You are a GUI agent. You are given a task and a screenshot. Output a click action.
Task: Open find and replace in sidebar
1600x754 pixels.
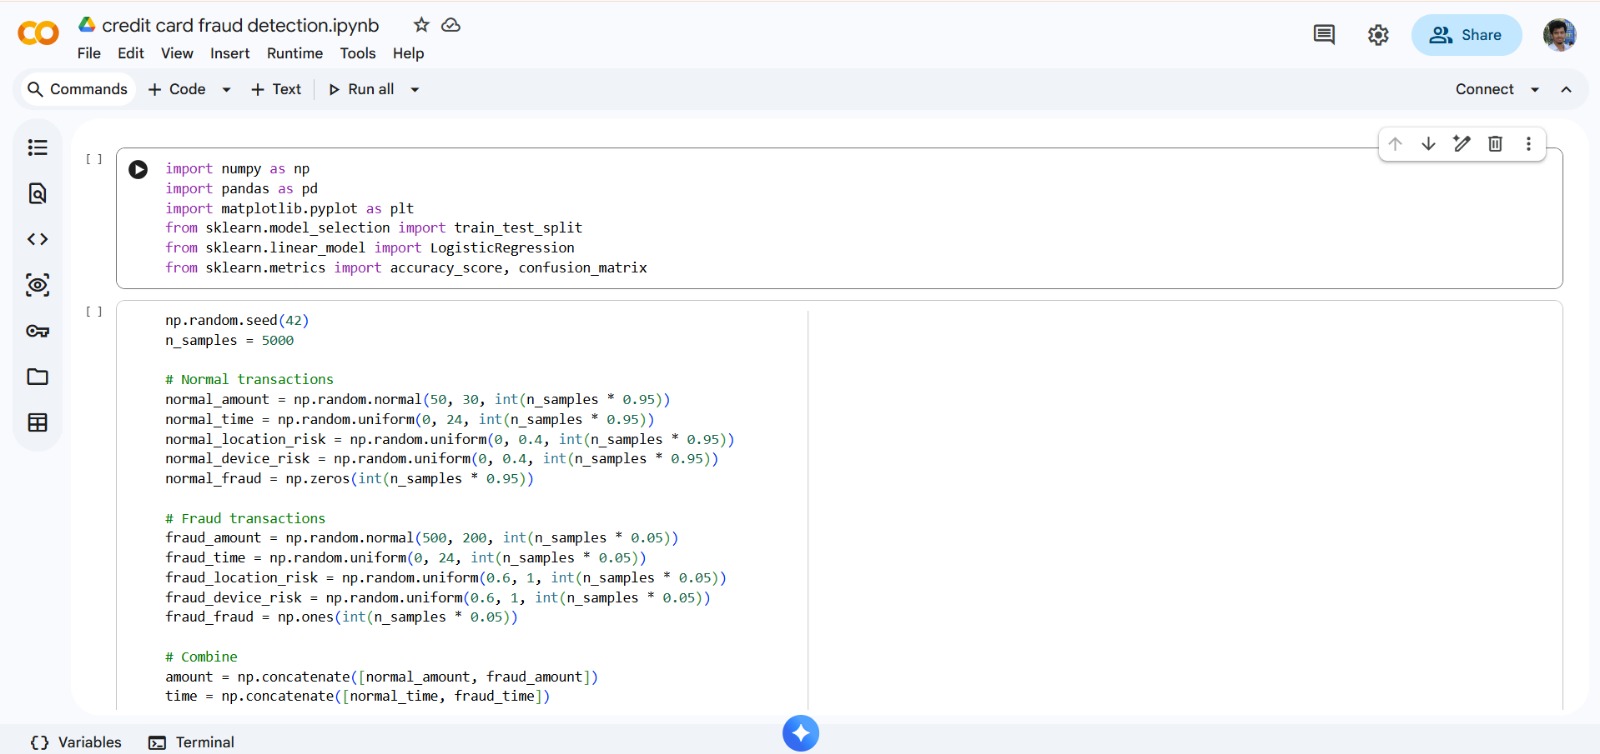click(x=38, y=194)
